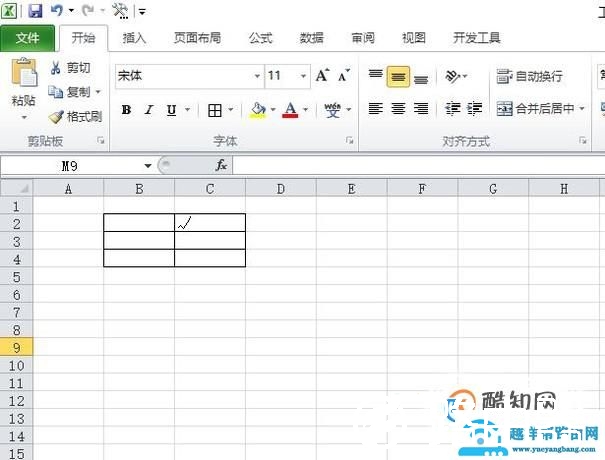
Task: Open the underline style dropdown arrow
Action: pos(188,110)
